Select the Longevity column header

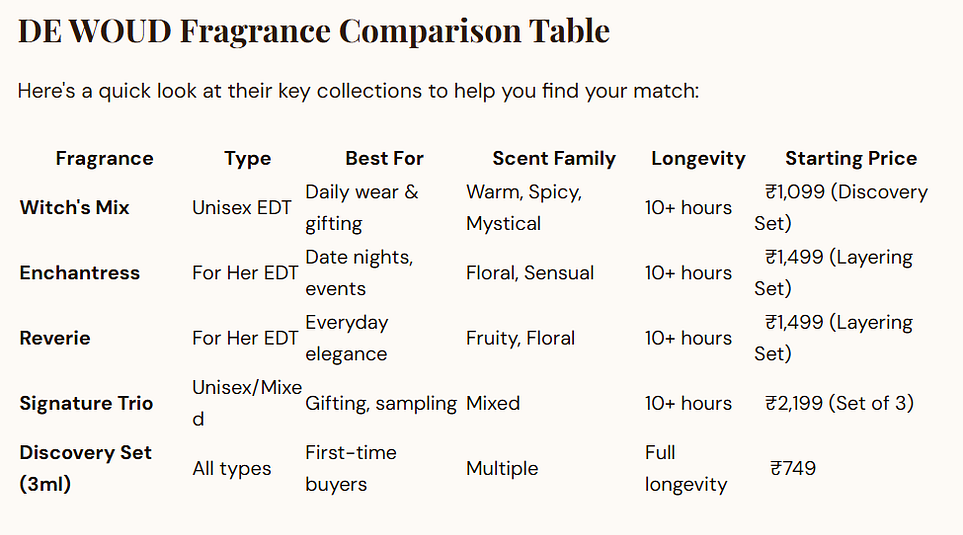(698, 158)
